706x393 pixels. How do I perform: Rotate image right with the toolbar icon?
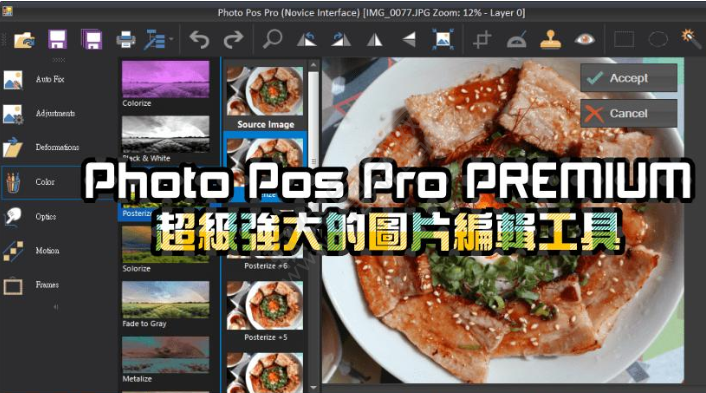[x=341, y=40]
